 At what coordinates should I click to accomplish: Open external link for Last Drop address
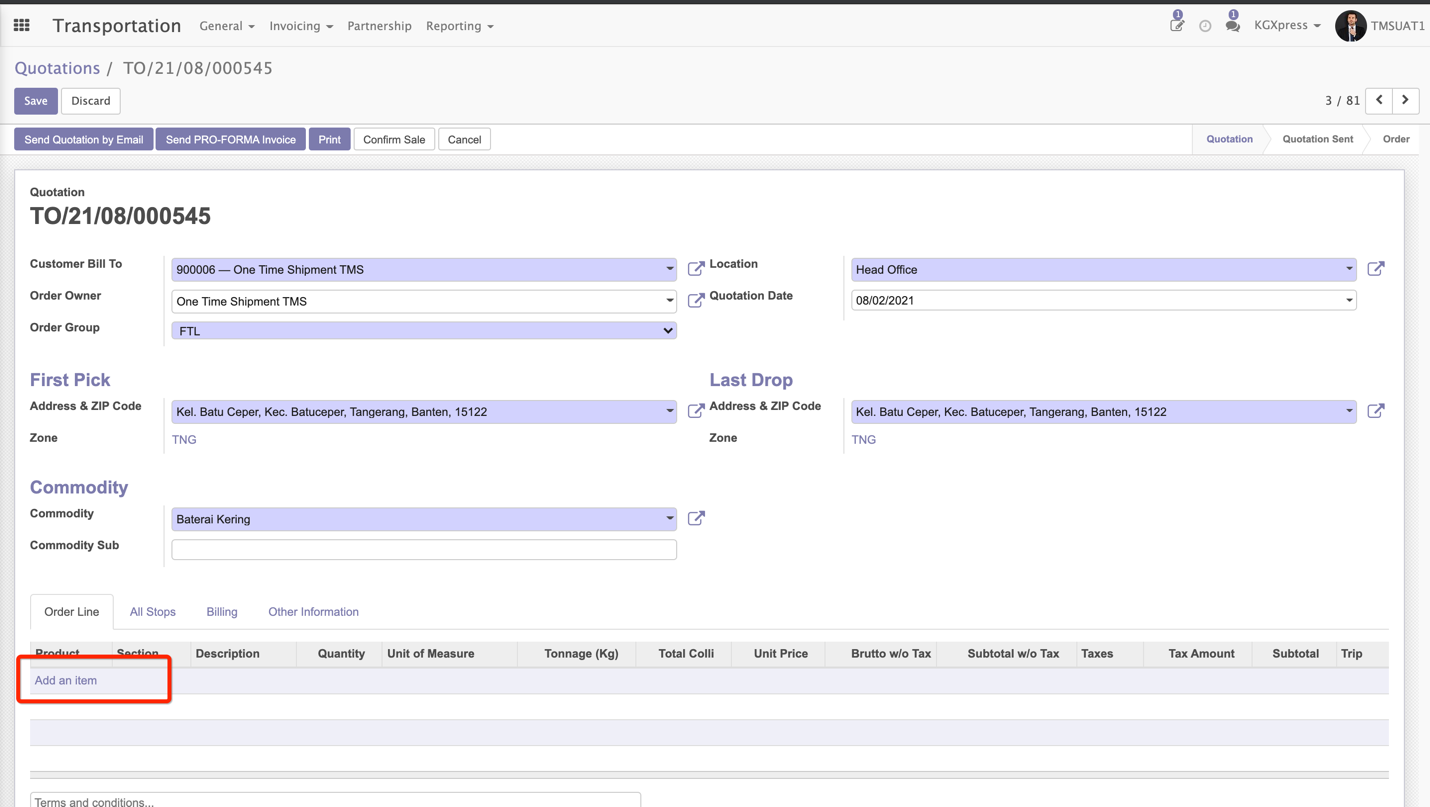coord(1376,410)
